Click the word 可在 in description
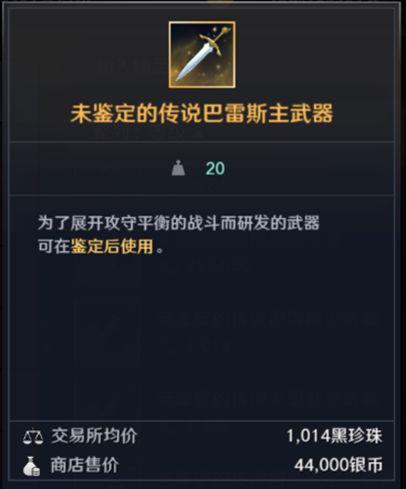The width and height of the screenshot is (406, 489). 53,246
